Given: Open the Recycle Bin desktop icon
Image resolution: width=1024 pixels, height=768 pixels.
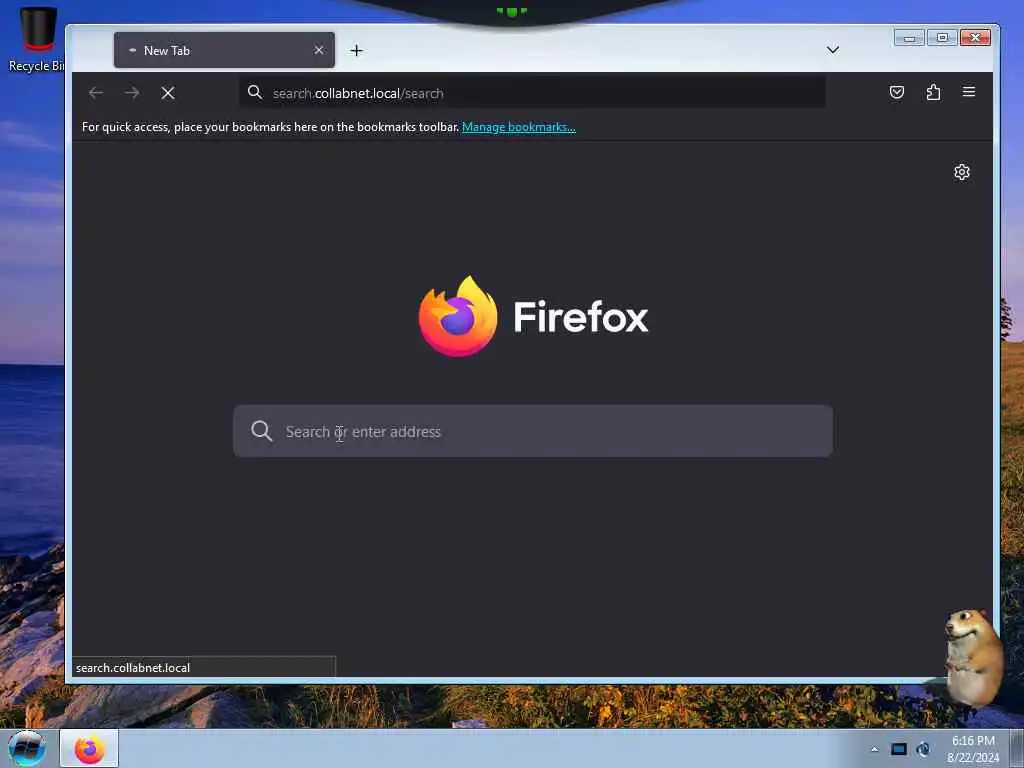Looking at the screenshot, I should 36,39.
